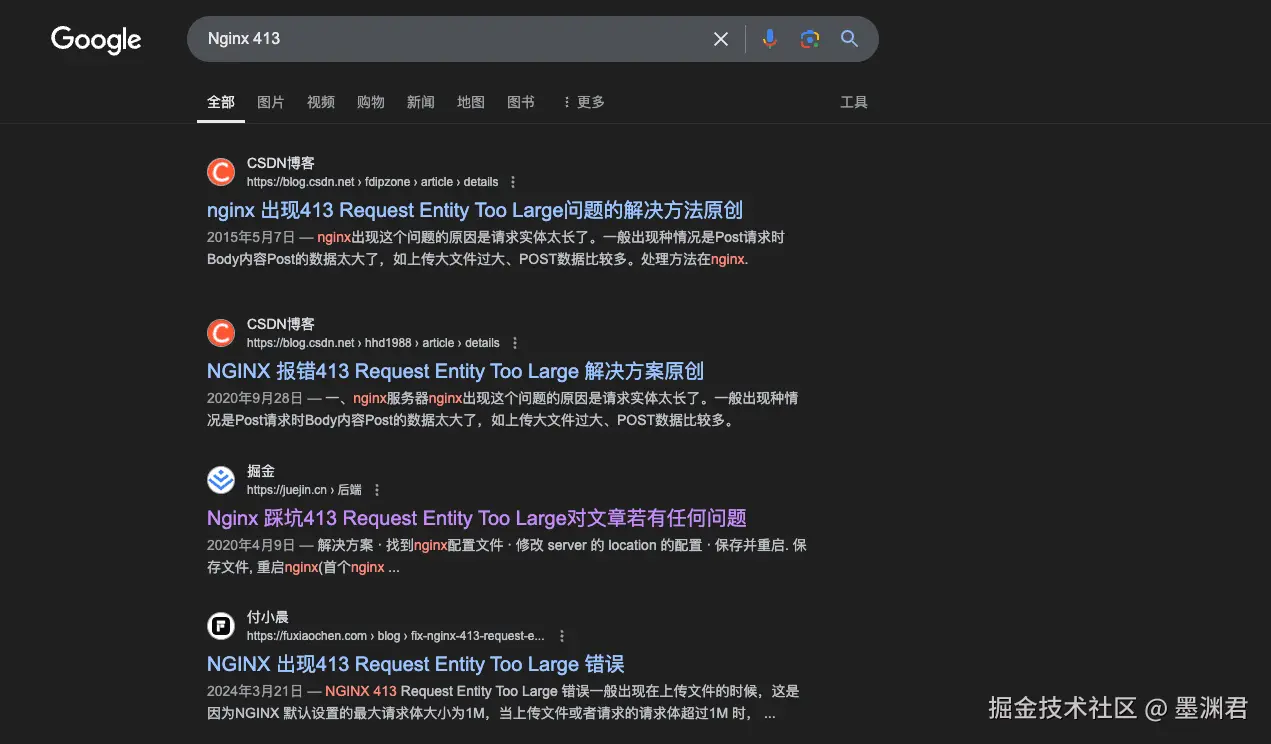Open 'Nginx 踩坑413 Request Entity Too Large' juejin link
This screenshot has height=744, width=1271.
[477, 518]
